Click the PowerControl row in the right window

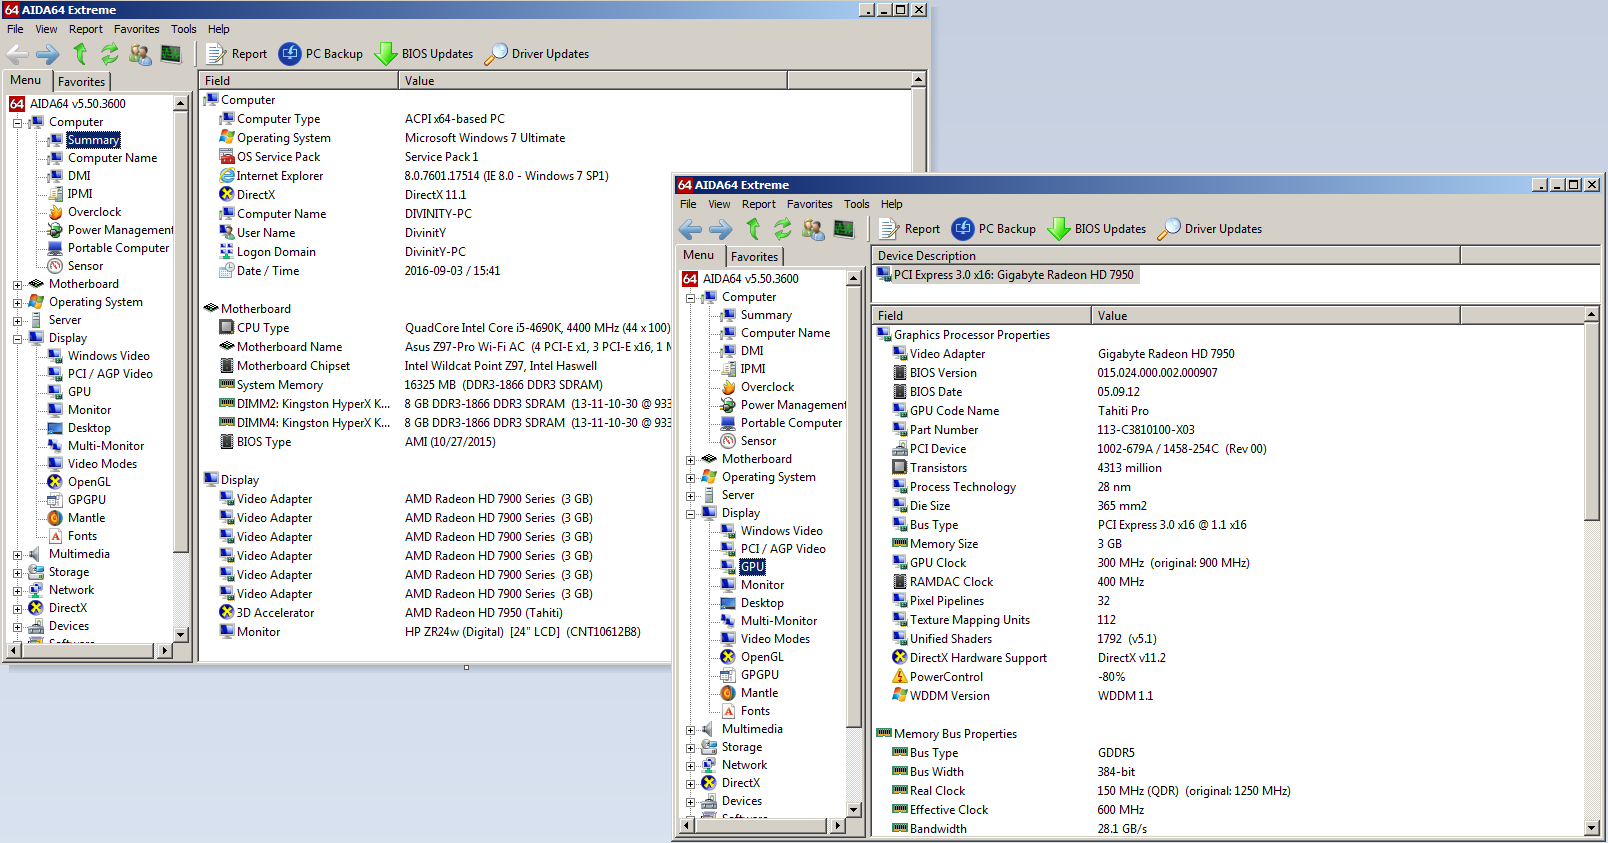tap(1230, 677)
